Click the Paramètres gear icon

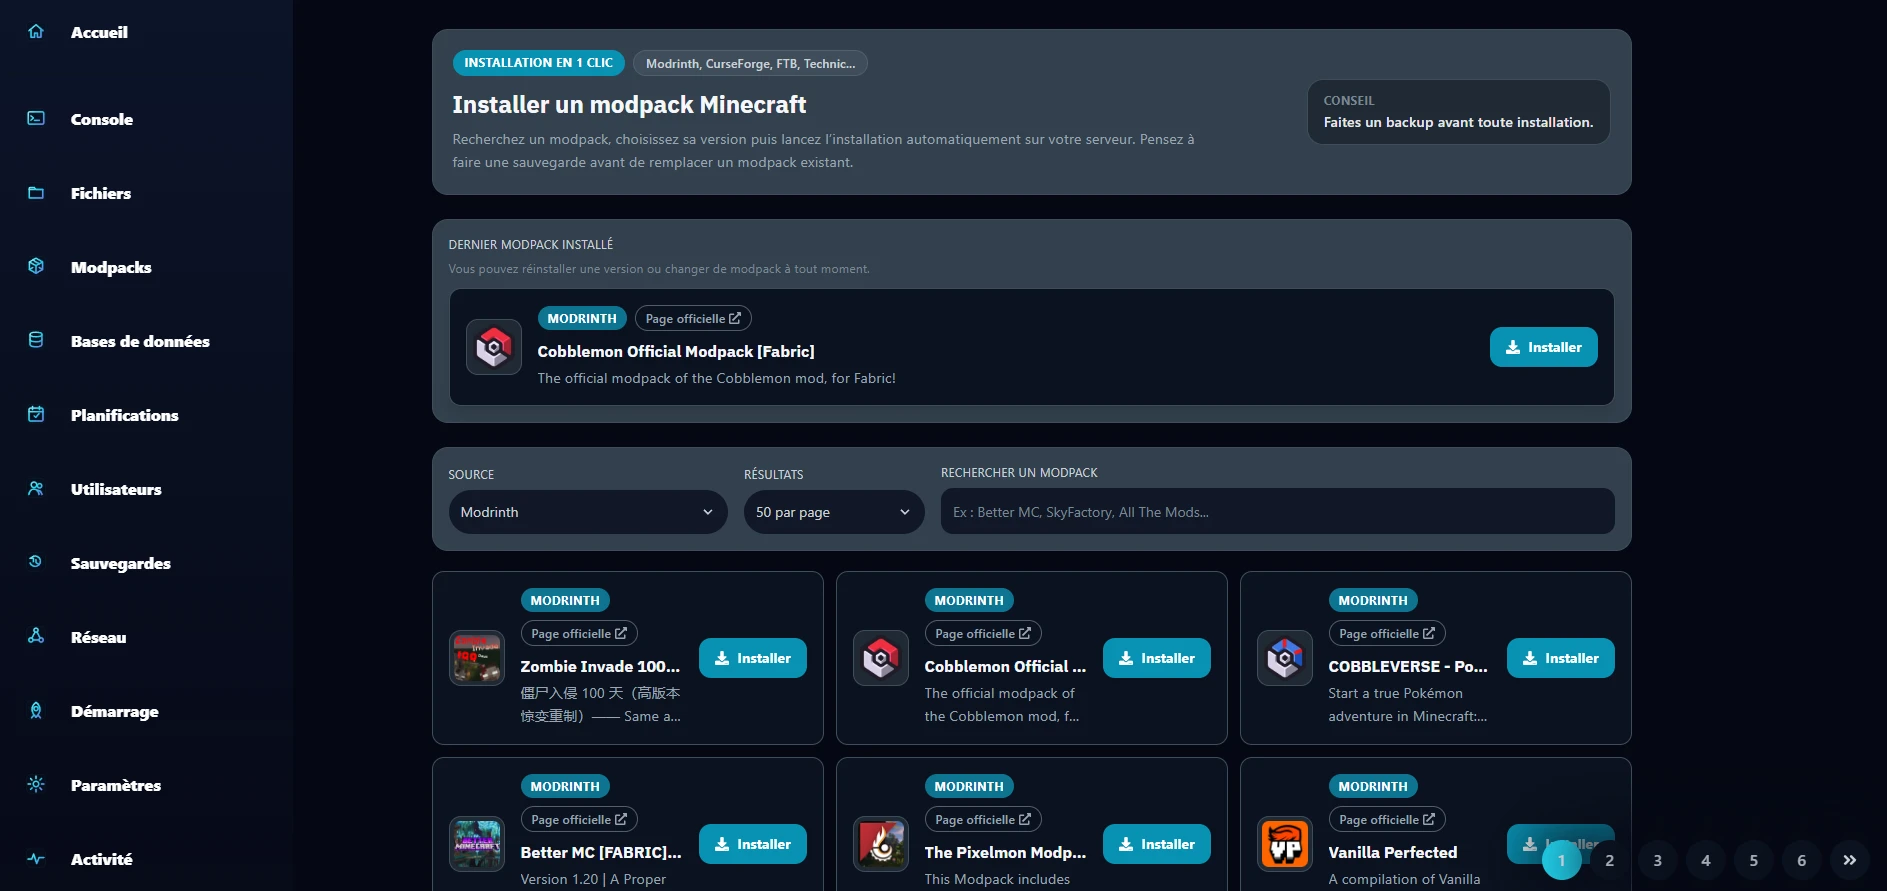click(36, 784)
